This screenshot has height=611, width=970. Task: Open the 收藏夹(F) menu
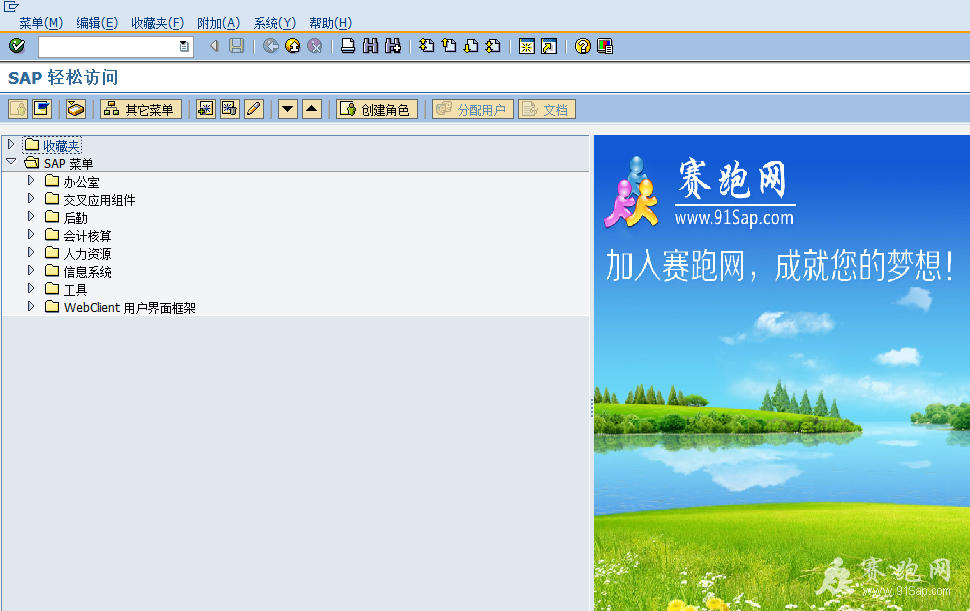click(157, 23)
